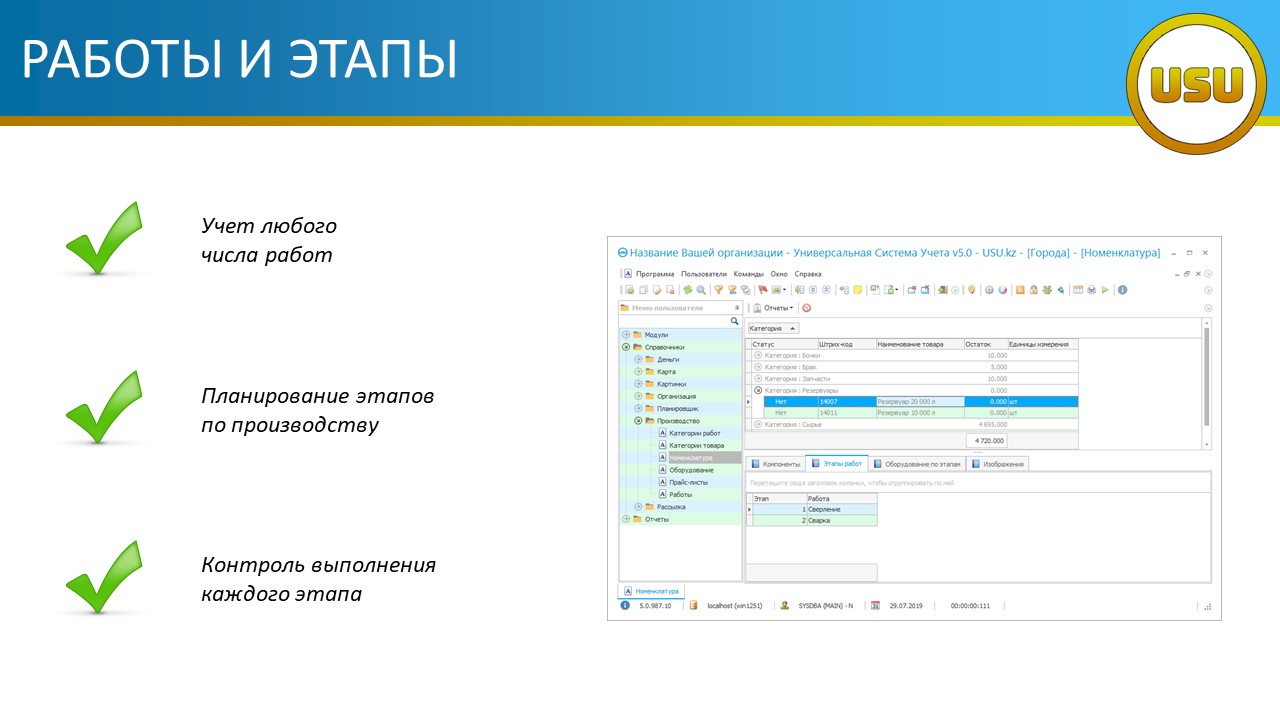This screenshot has width=1280, height=720.
Task: Expand the Деньги folder node
Action: [x=638, y=359]
